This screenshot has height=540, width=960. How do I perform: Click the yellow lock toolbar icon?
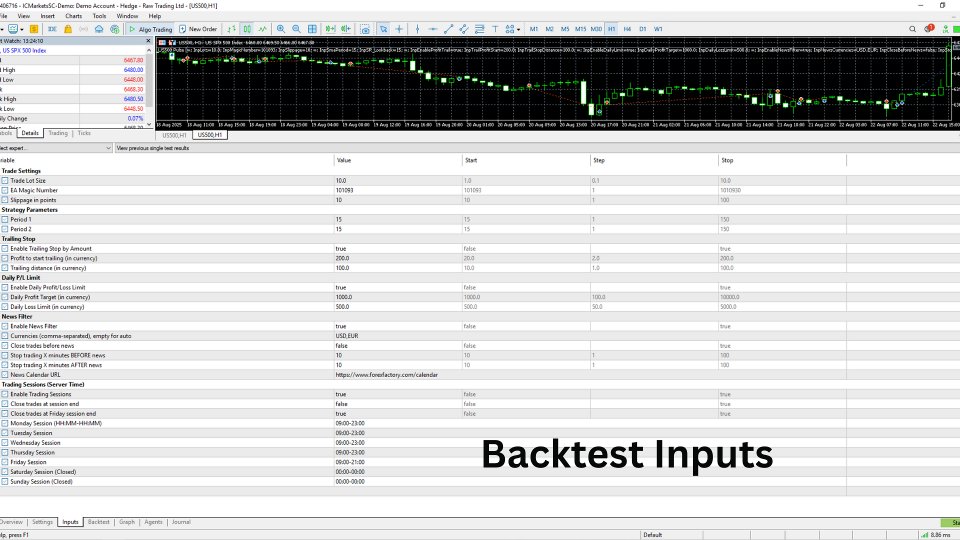(x=68, y=29)
